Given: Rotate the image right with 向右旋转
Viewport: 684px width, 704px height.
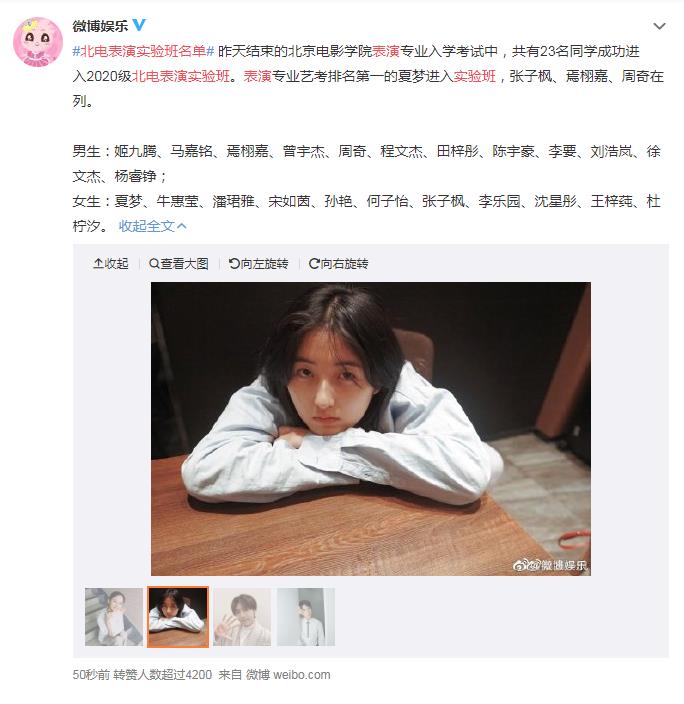Looking at the screenshot, I should pyautogui.click(x=339, y=264).
